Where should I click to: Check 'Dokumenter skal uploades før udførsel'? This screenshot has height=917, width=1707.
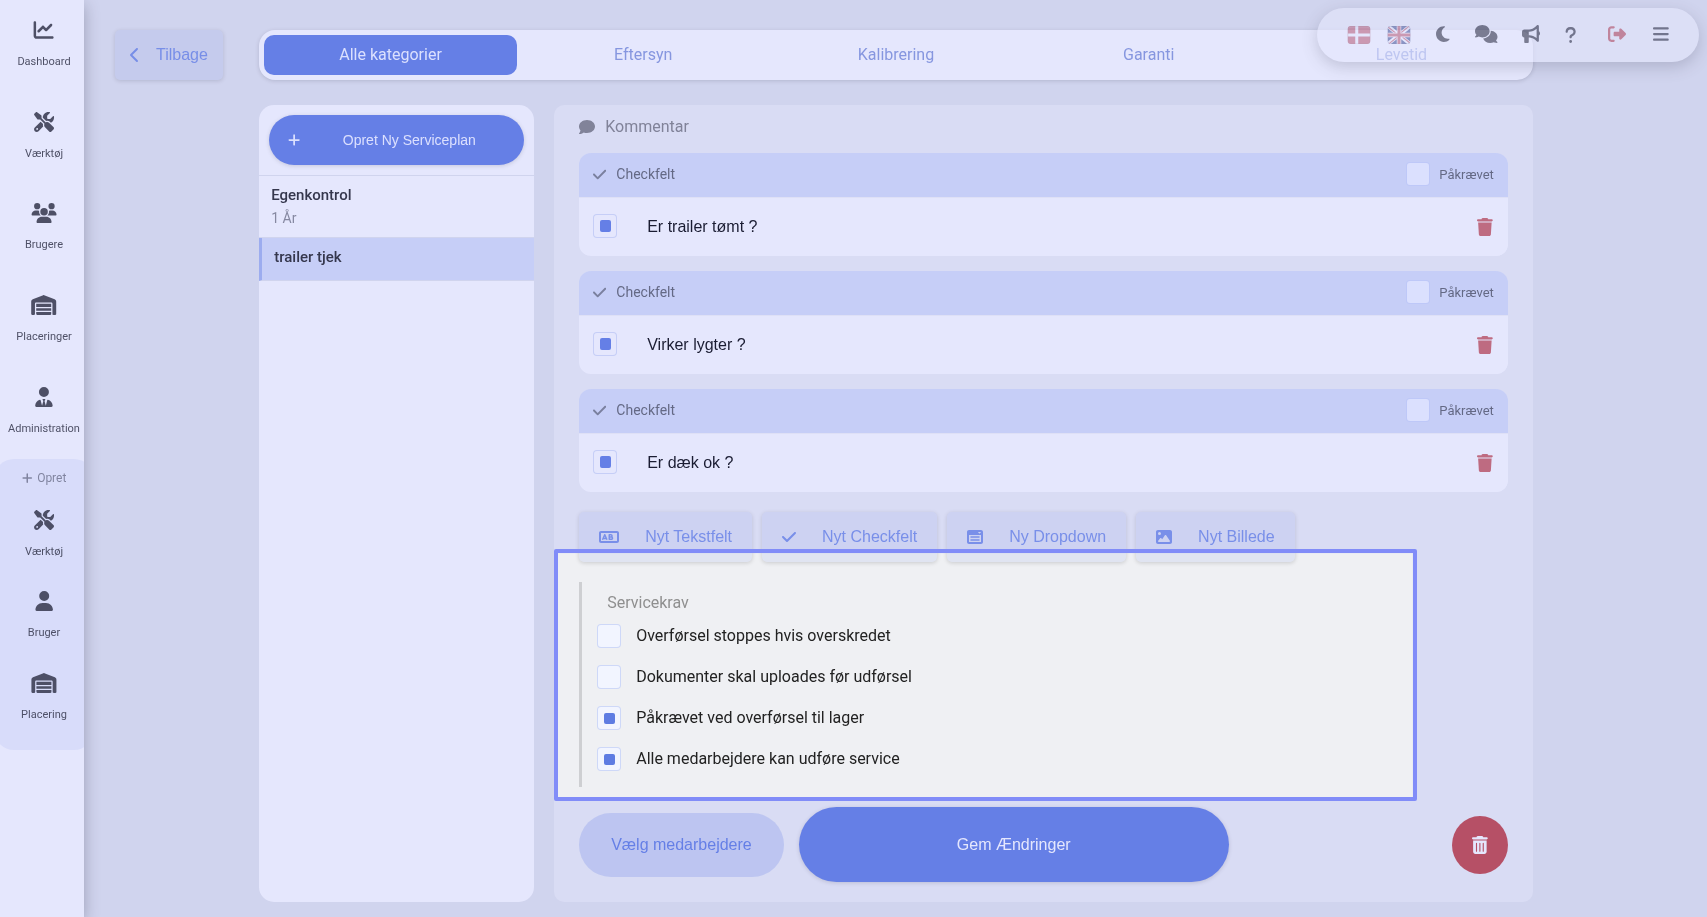[609, 677]
